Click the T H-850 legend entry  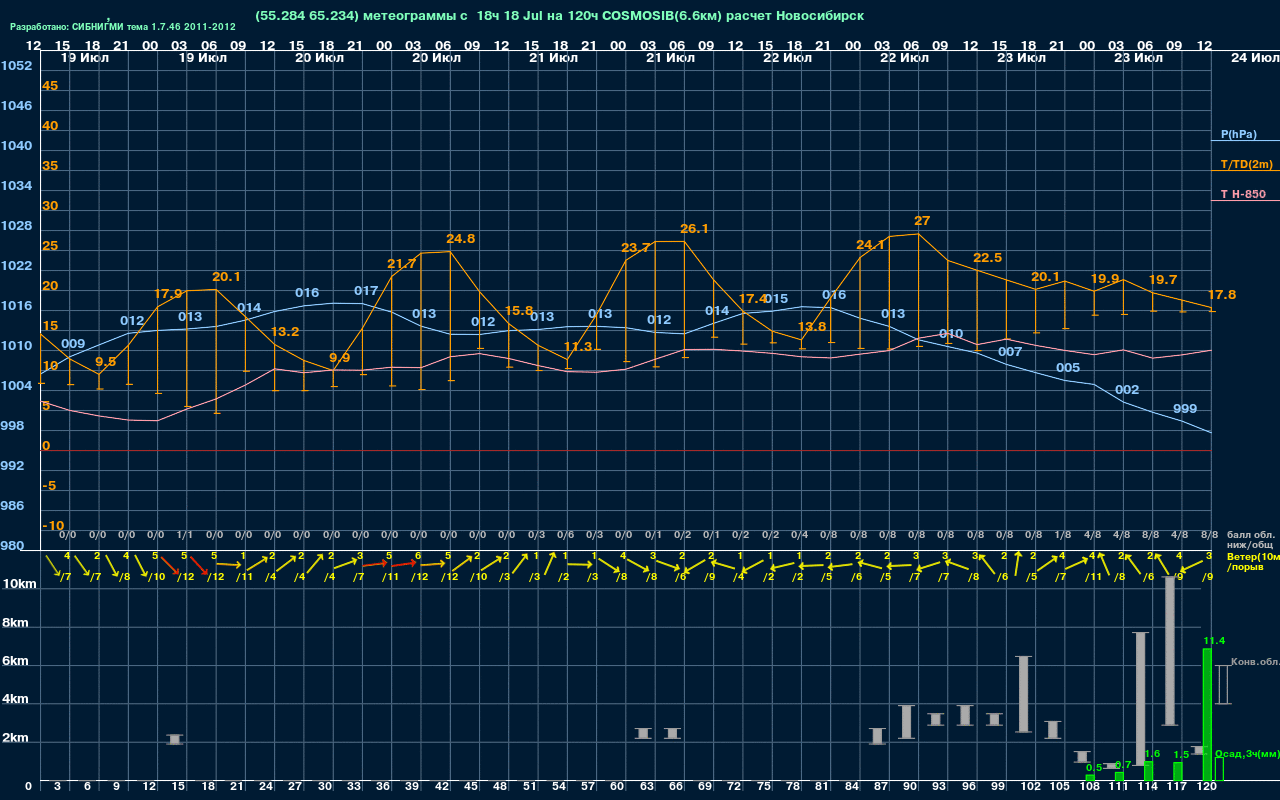pos(1244,194)
